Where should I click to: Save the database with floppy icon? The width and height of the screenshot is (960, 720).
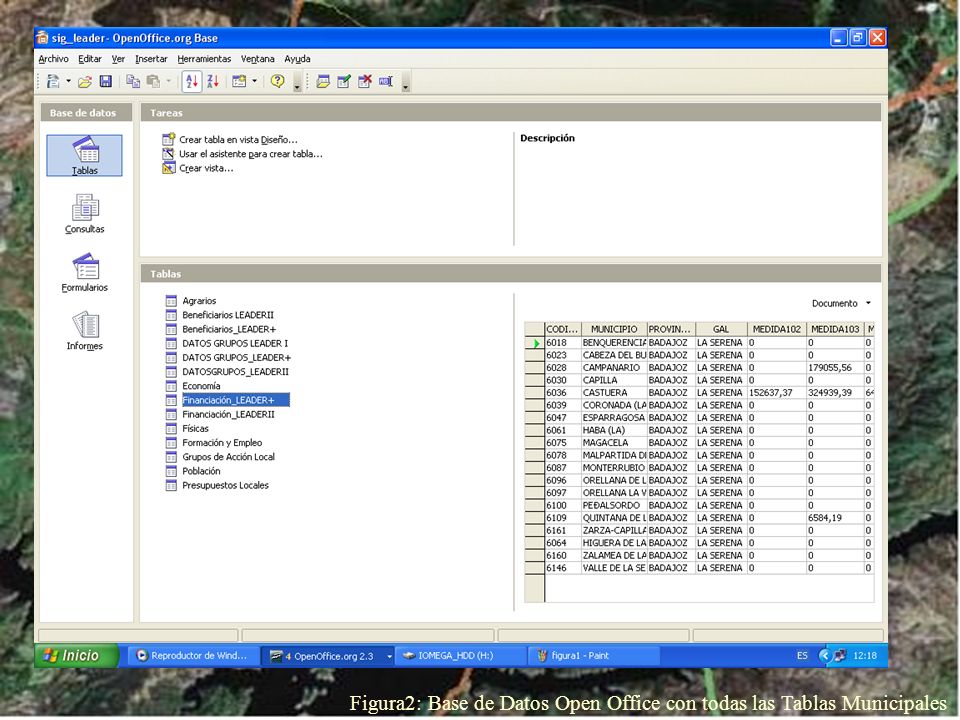pyautogui.click(x=106, y=81)
